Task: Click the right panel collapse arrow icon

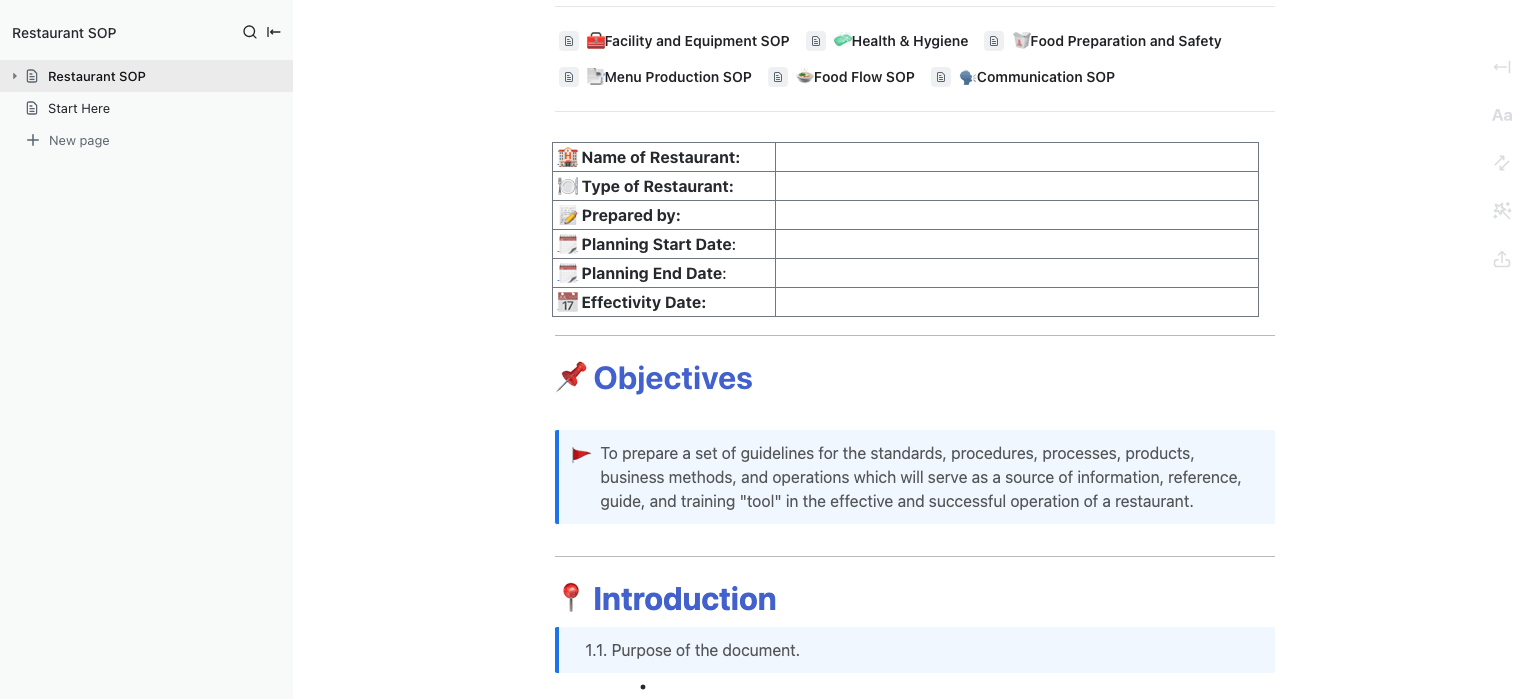Action: point(1501,67)
